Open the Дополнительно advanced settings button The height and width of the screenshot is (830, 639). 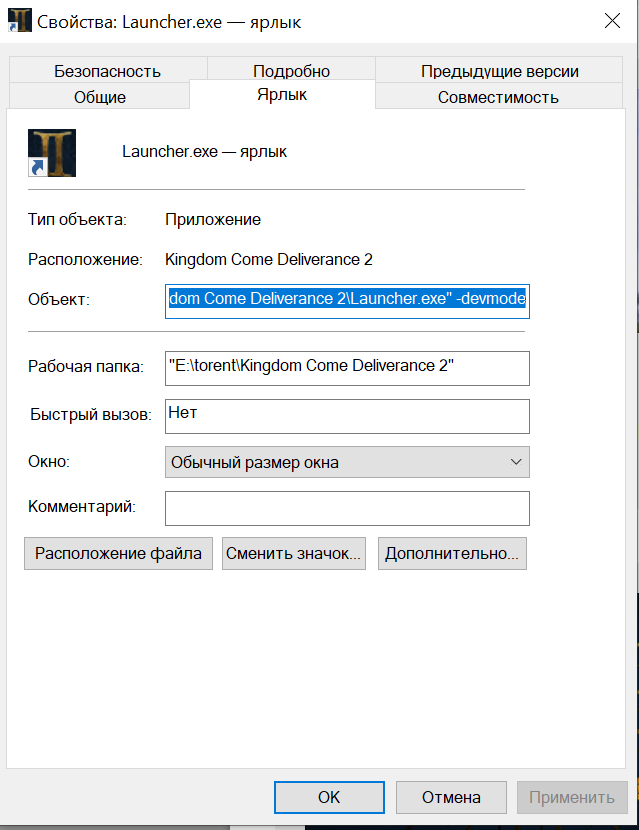(x=452, y=554)
